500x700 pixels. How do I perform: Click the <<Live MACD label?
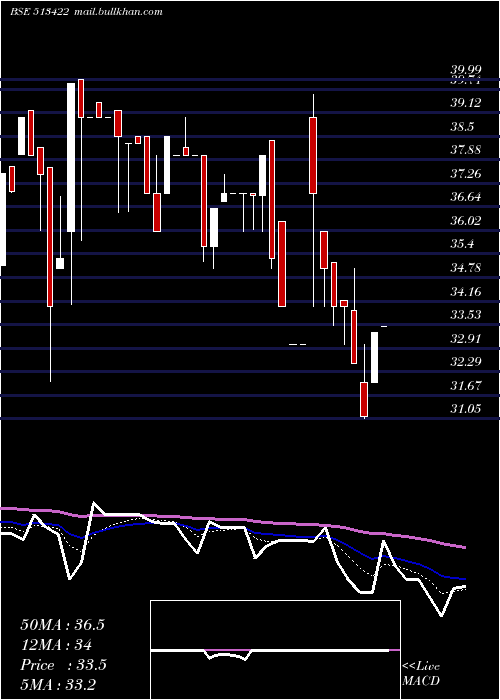click(x=421, y=673)
